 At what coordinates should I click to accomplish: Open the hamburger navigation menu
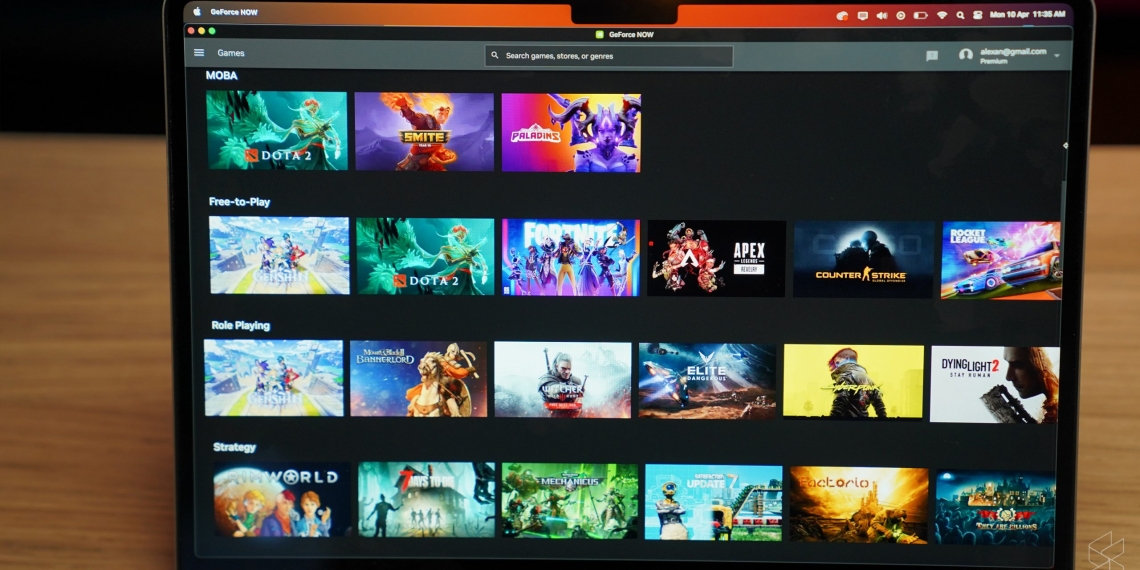(x=199, y=53)
